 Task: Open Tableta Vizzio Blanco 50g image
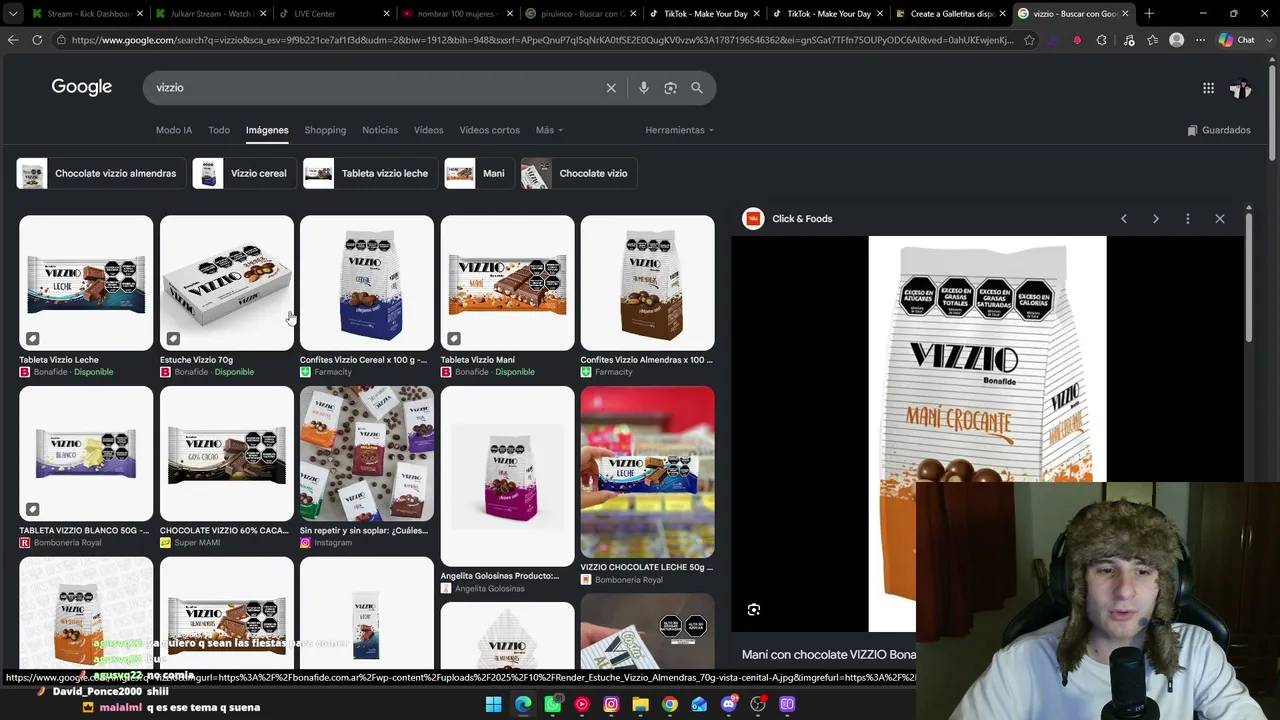(86, 454)
